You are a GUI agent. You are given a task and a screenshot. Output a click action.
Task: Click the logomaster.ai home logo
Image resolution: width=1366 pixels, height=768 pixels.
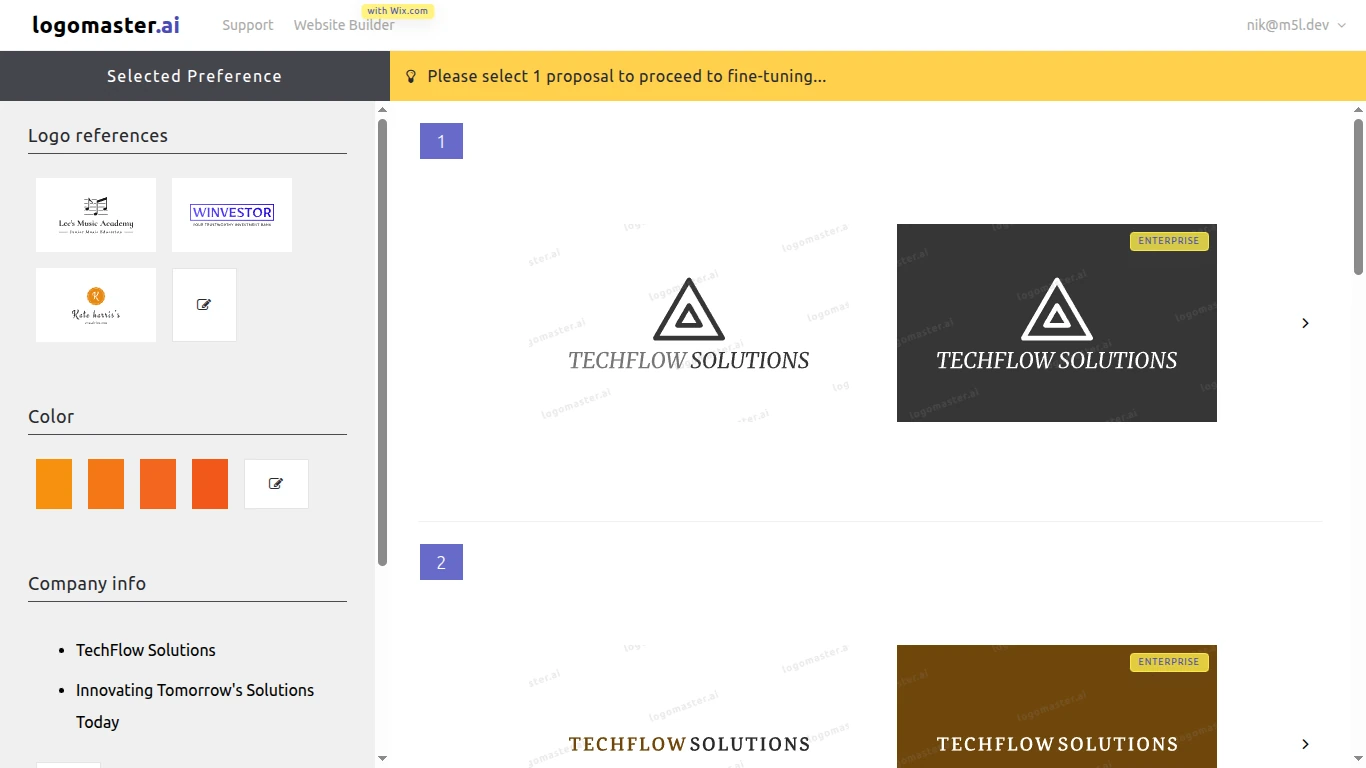(x=106, y=25)
